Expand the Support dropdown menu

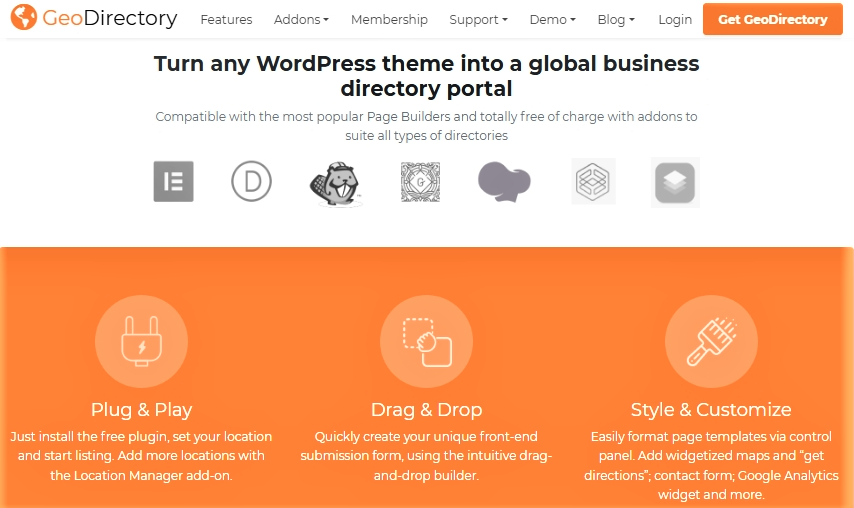click(478, 20)
